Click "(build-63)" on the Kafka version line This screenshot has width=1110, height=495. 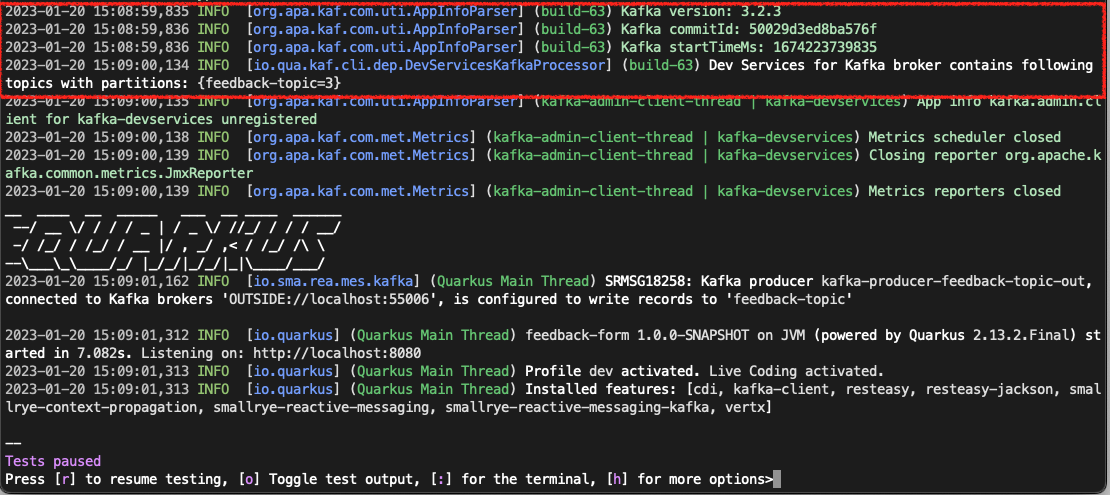pyautogui.click(x=571, y=12)
